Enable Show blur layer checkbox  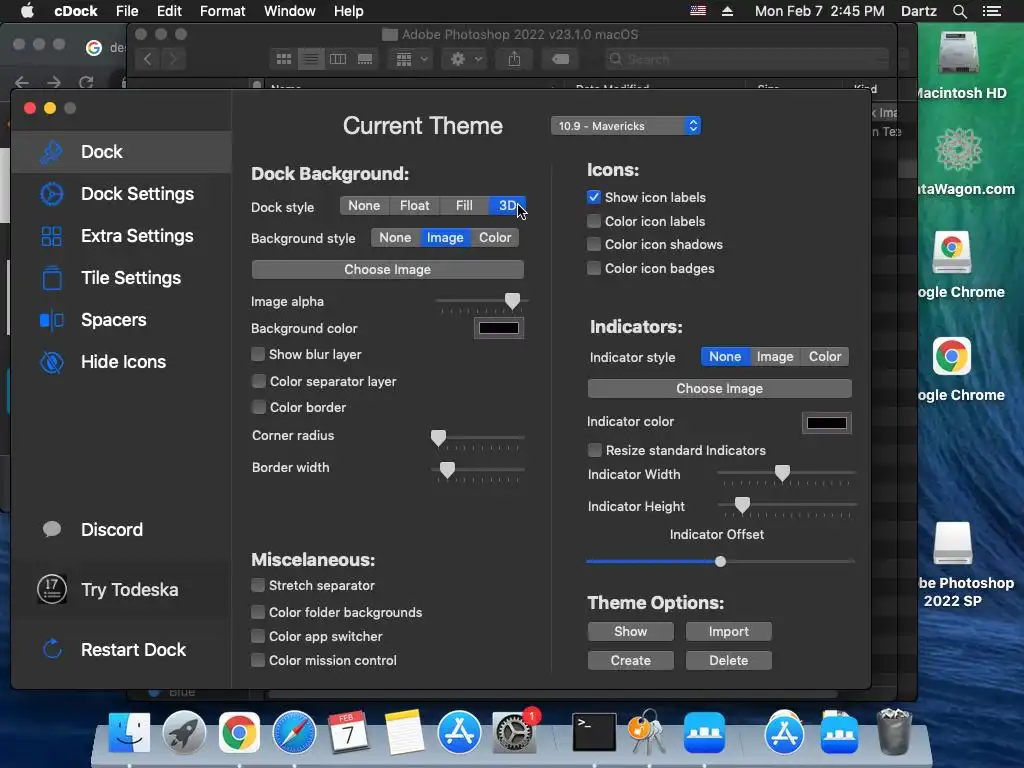tap(258, 354)
